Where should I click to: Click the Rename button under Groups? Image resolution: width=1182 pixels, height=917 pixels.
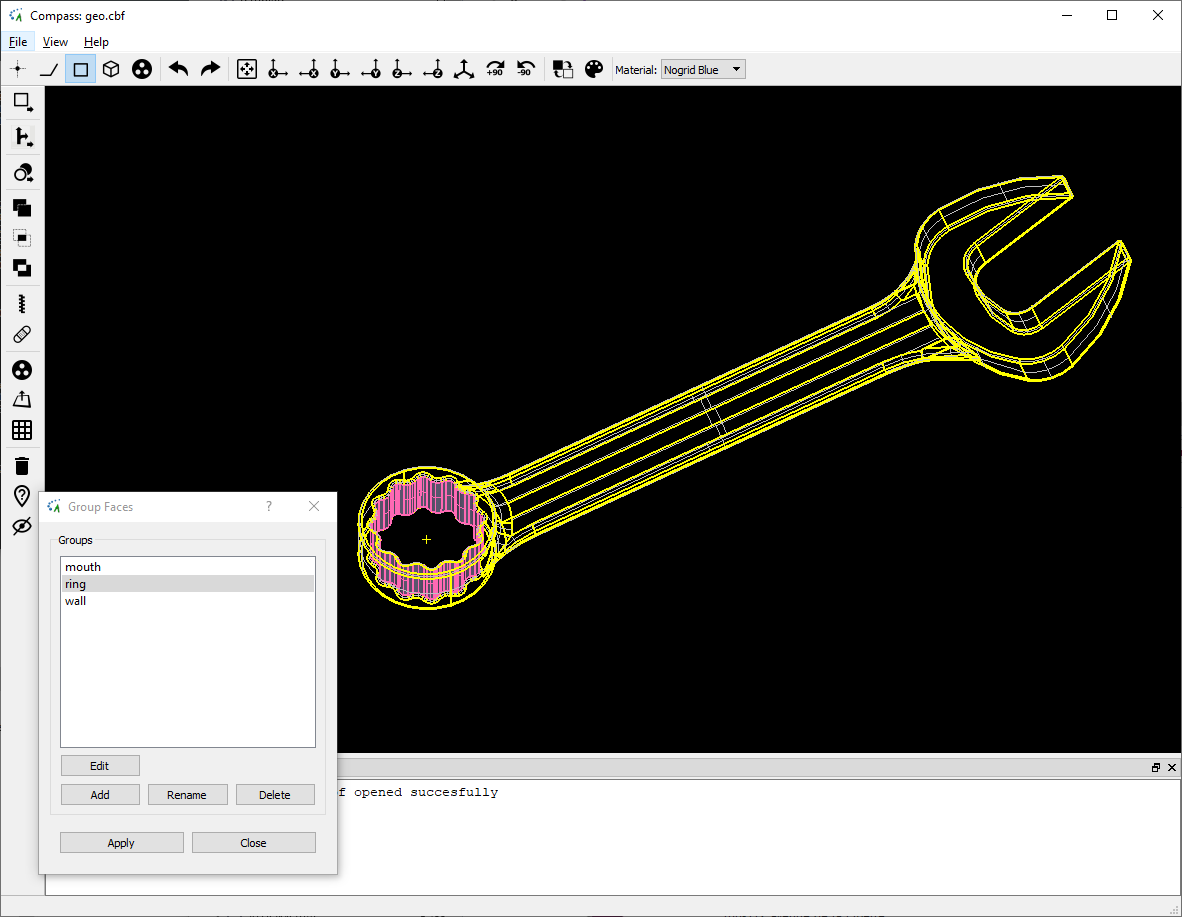pyautogui.click(x=187, y=794)
